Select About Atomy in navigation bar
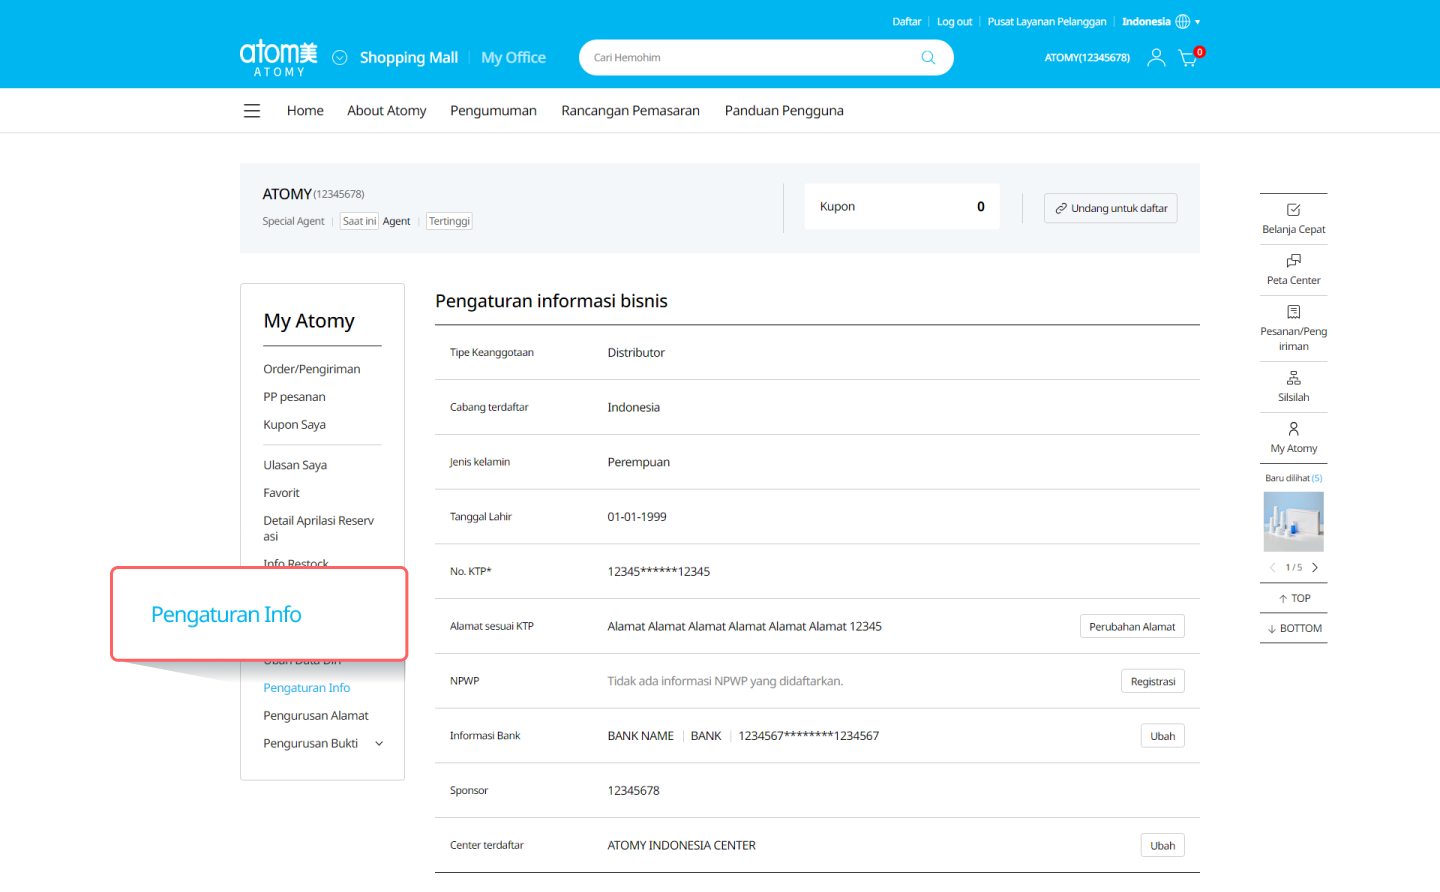The height and width of the screenshot is (892, 1440). point(386,111)
